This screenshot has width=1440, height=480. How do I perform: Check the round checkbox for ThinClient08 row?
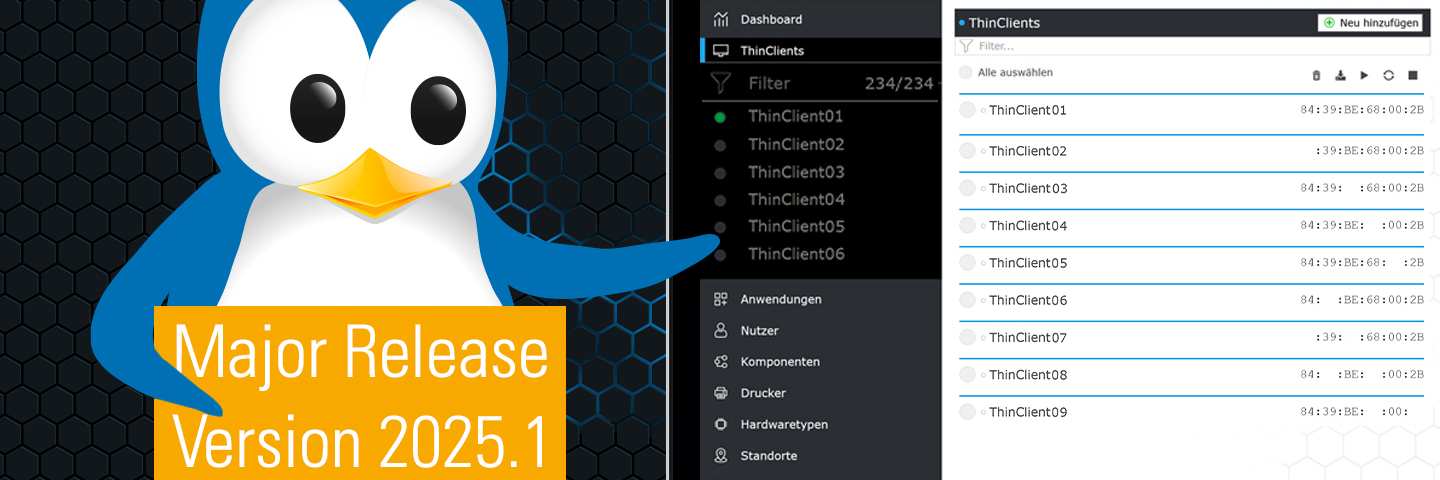[967, 375]
